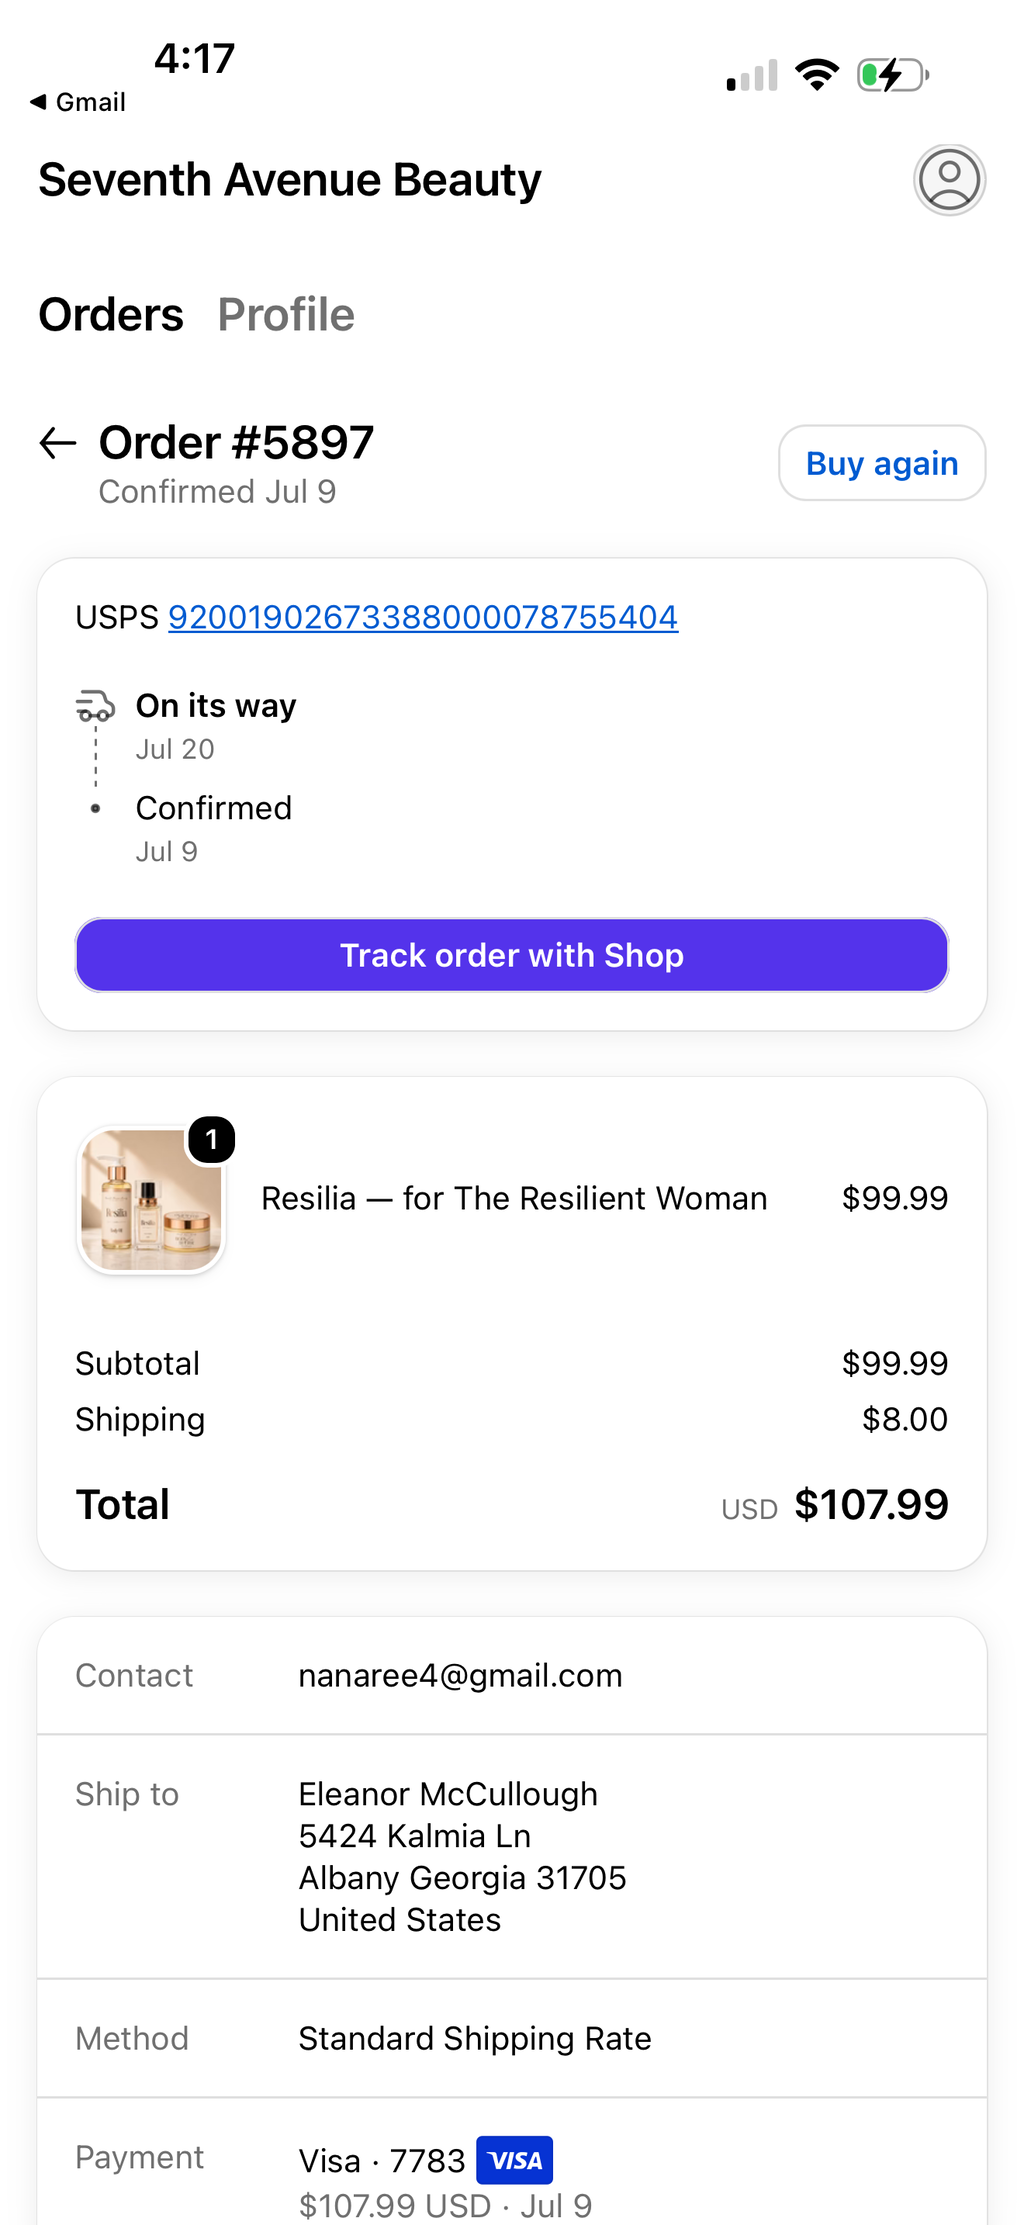The image size is (1024, 2225).
Task: Tap the contact email nanaree4@gmail.com
Action: click(460, 1675)
